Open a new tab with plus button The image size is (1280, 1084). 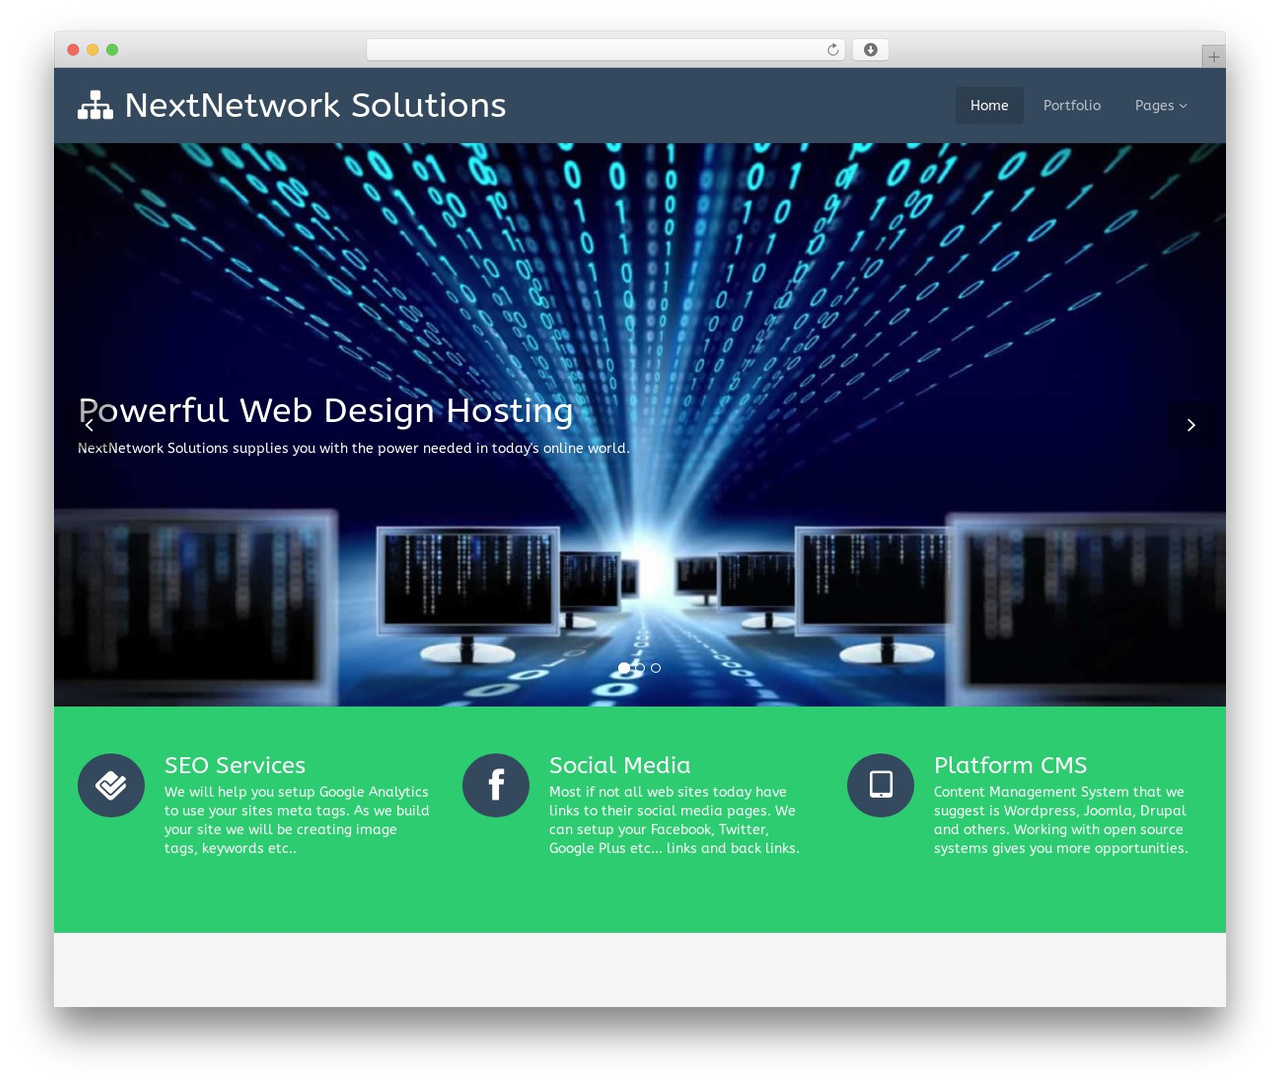[x=1213, y=57]
